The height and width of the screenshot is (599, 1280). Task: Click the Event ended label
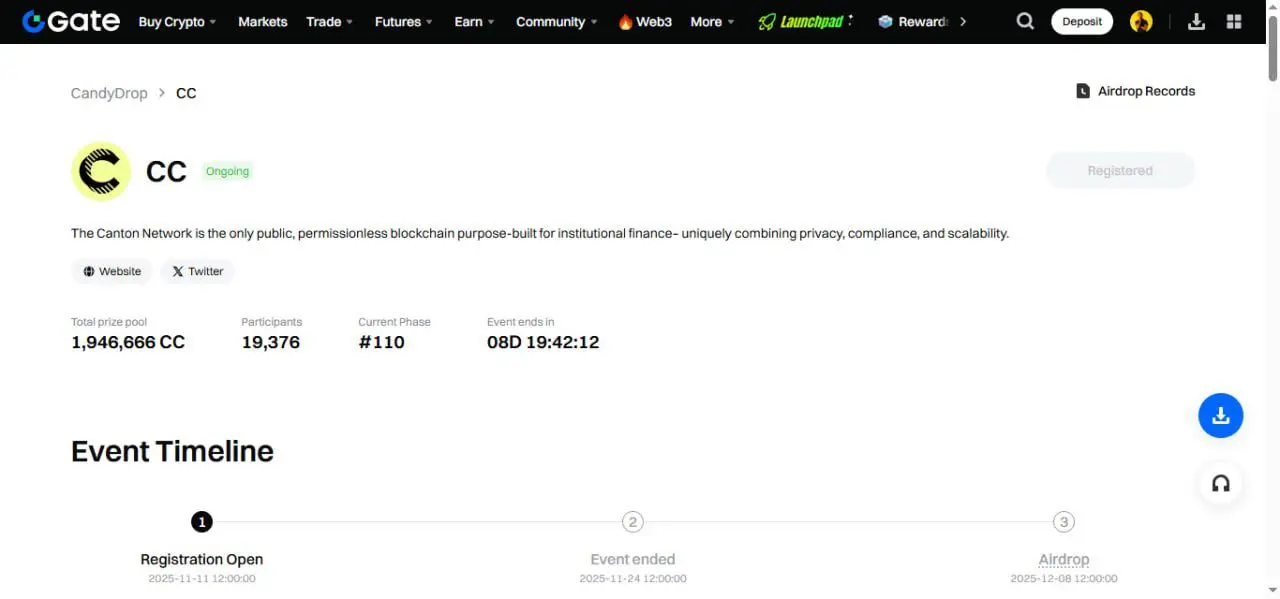tap(633, 559)
